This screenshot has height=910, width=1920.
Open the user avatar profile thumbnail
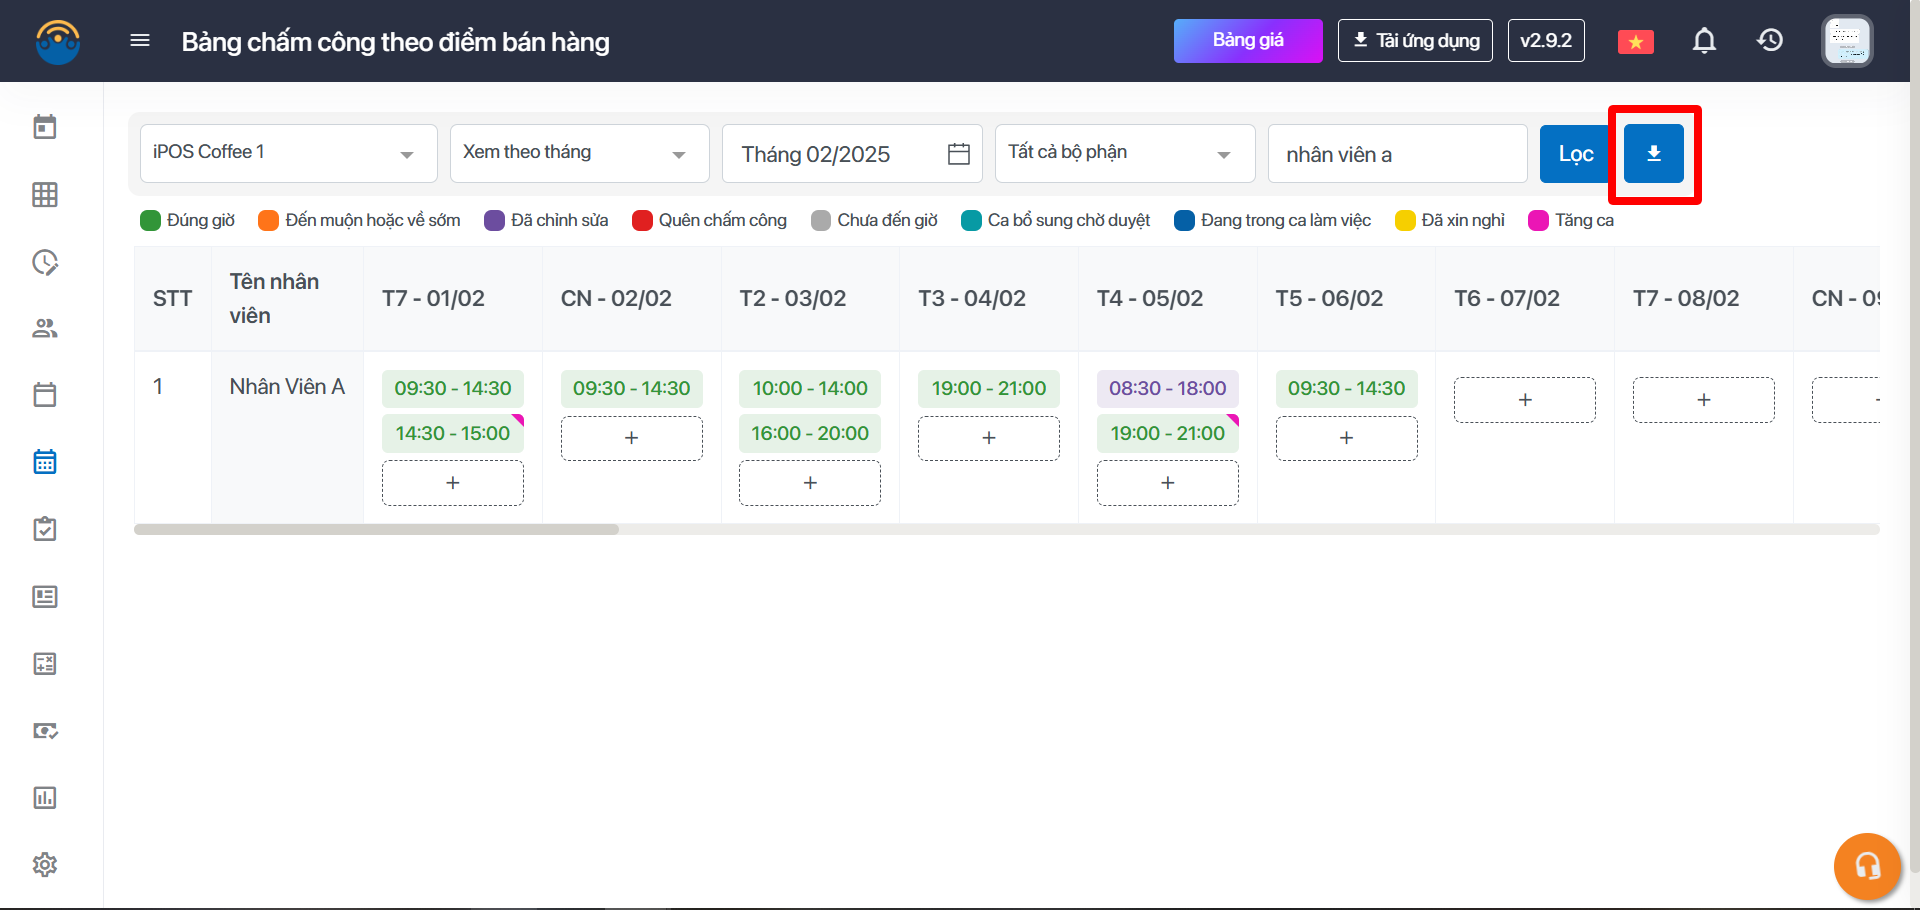point(1846,41)
